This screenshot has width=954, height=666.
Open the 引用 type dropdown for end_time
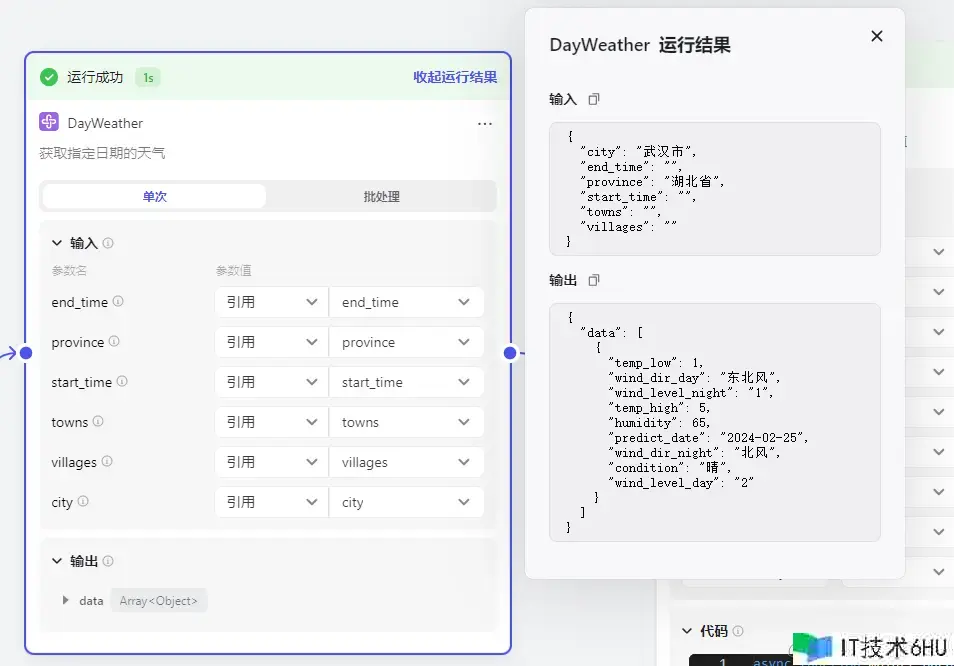(x=271, y=302)
